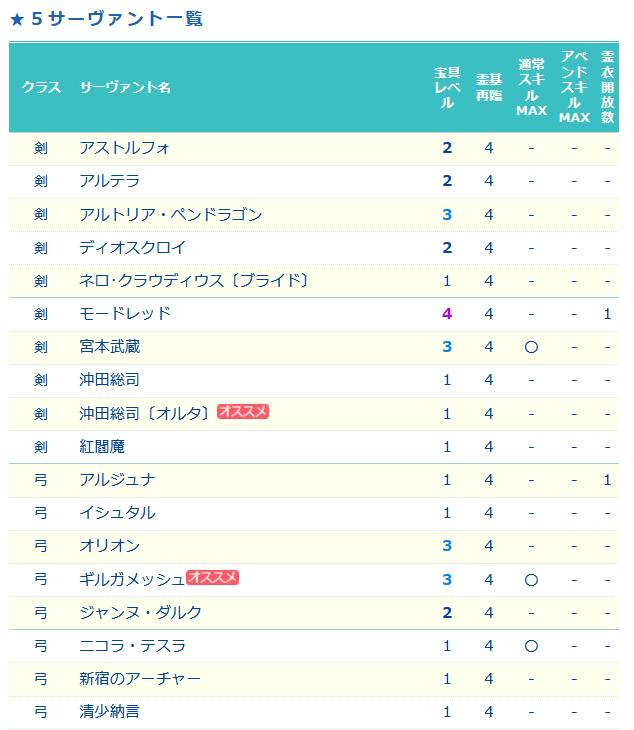Click the 通常スキルMAX column header

point(531,87)
